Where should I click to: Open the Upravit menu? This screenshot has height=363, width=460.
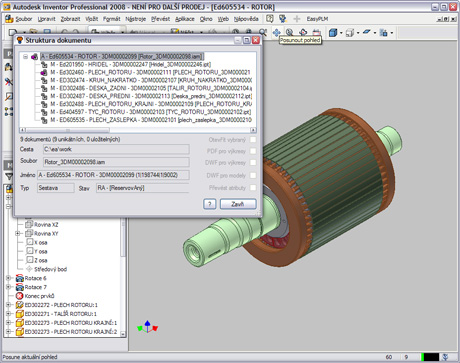click(x=46, y=19)
